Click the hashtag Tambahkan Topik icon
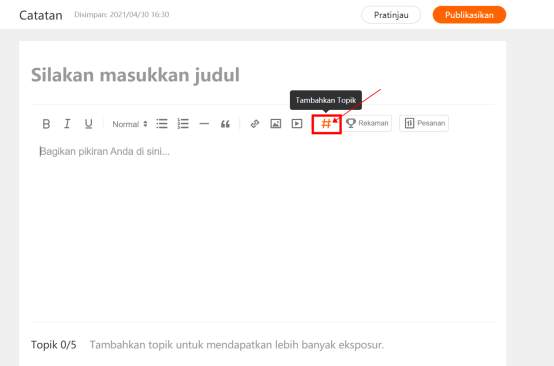This screenshot has width=554, height=366. (326, 124)
